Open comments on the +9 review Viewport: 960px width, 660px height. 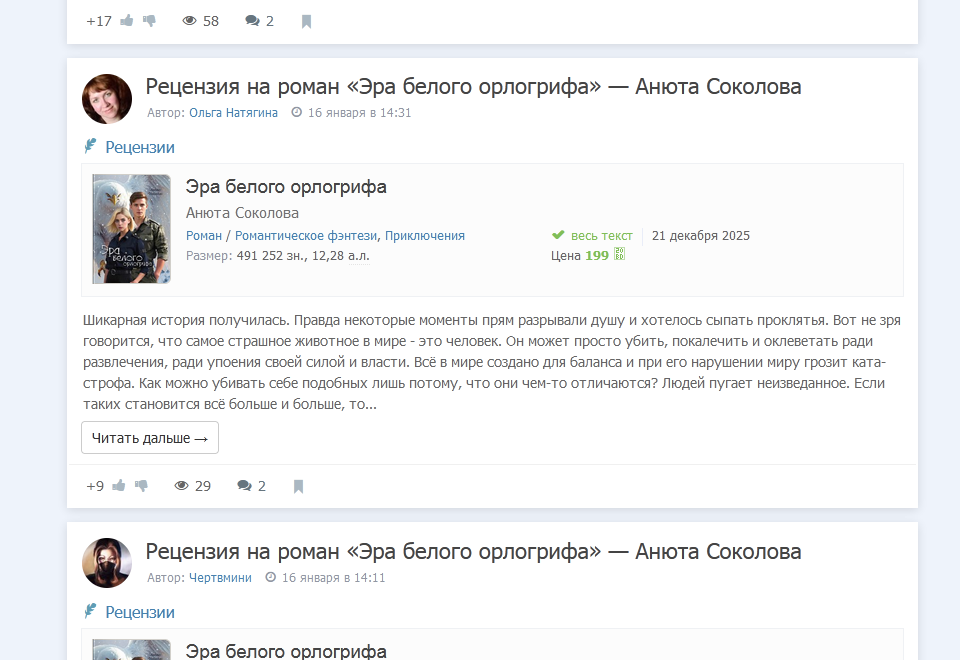(x=244, y=486)
